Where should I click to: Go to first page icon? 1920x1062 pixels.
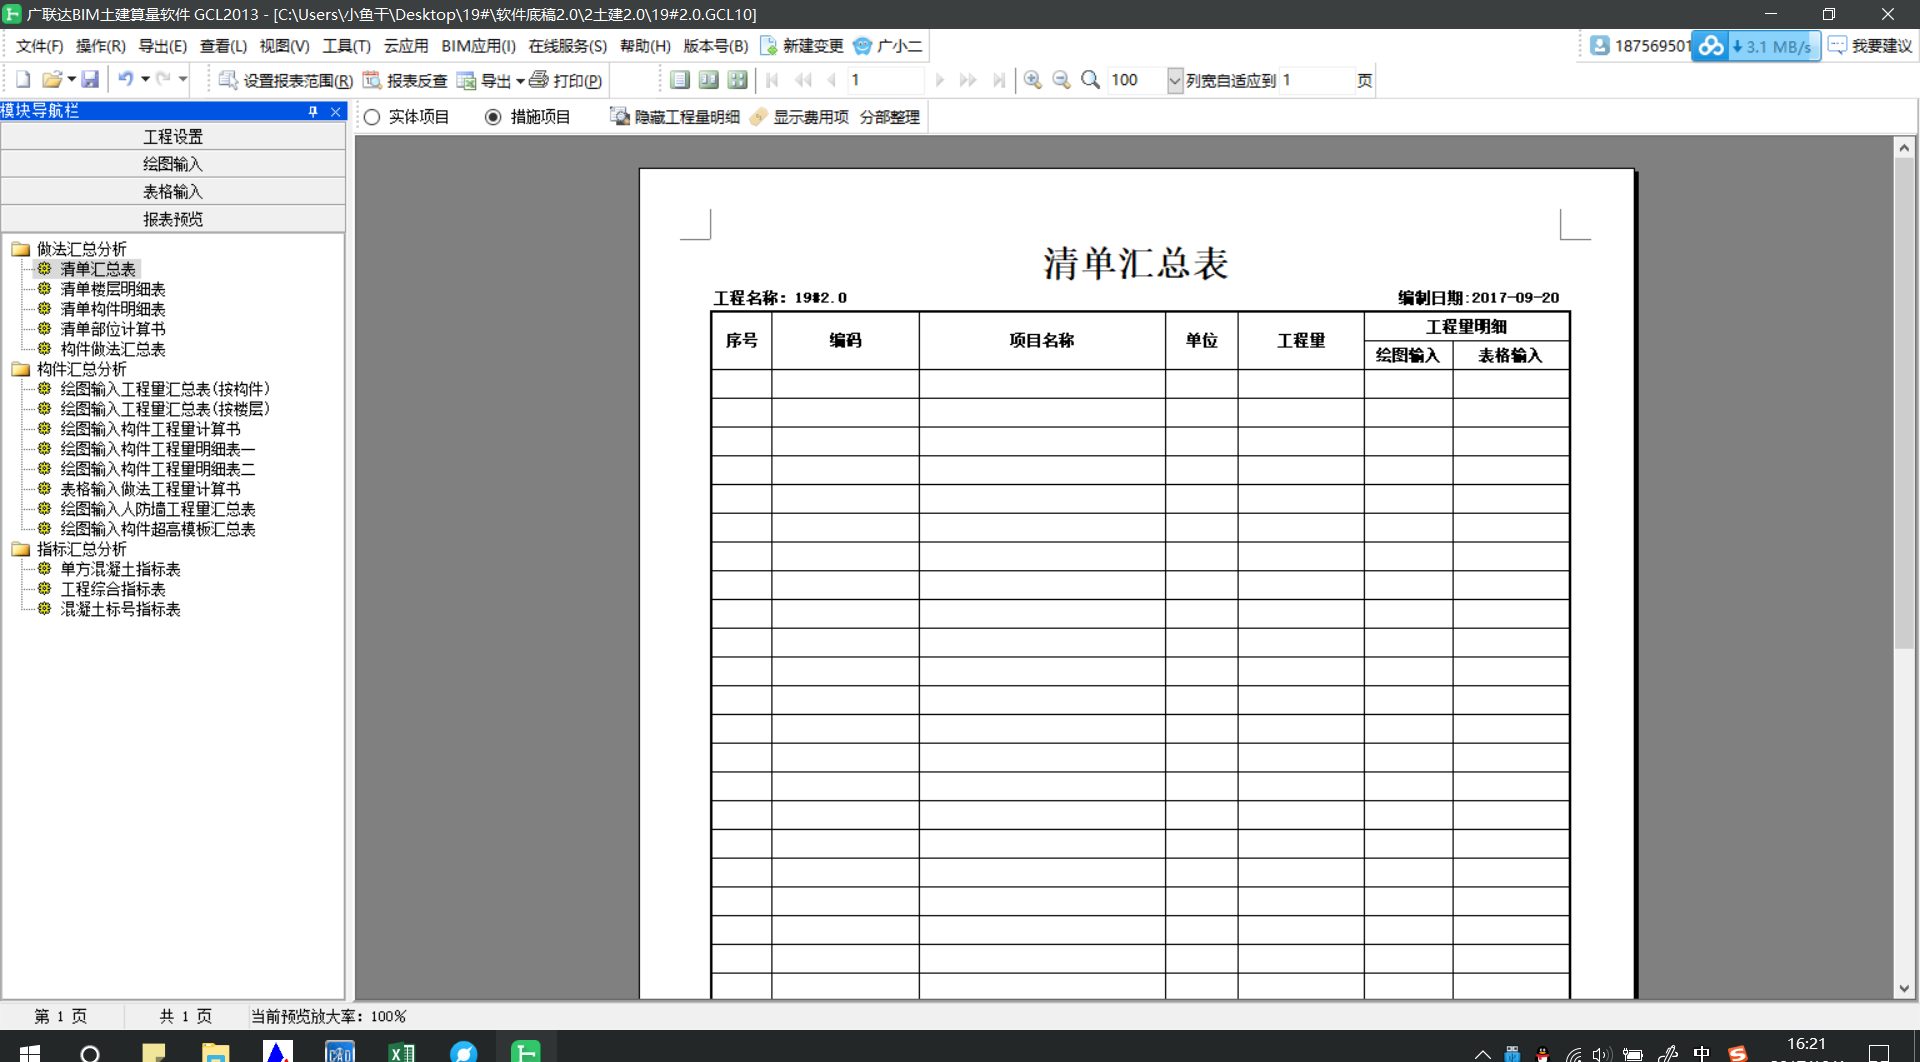pos(773,80)
